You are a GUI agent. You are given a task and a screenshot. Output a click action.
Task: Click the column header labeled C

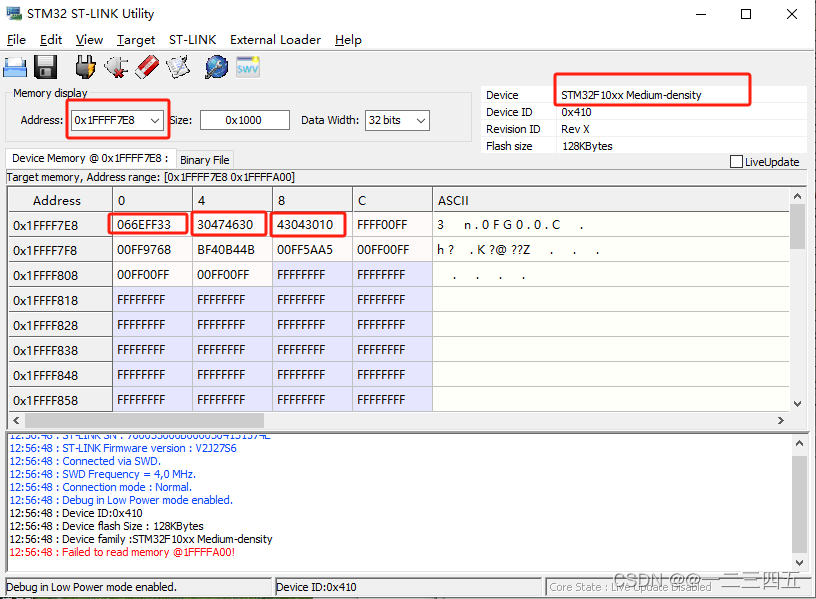[392, 200]
